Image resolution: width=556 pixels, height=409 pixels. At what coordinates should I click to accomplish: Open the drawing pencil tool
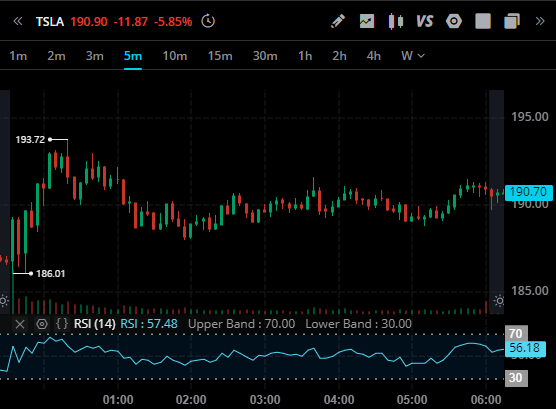tap(338, 21)
